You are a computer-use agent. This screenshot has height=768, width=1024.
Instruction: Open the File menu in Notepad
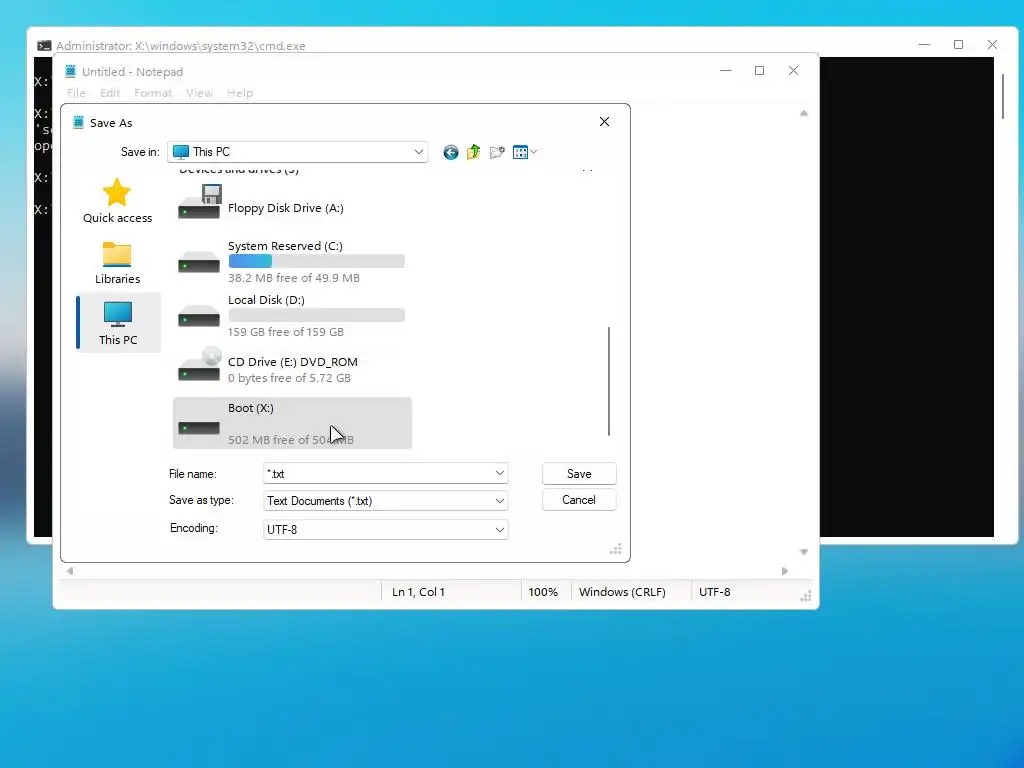click(x=76, y=93)
